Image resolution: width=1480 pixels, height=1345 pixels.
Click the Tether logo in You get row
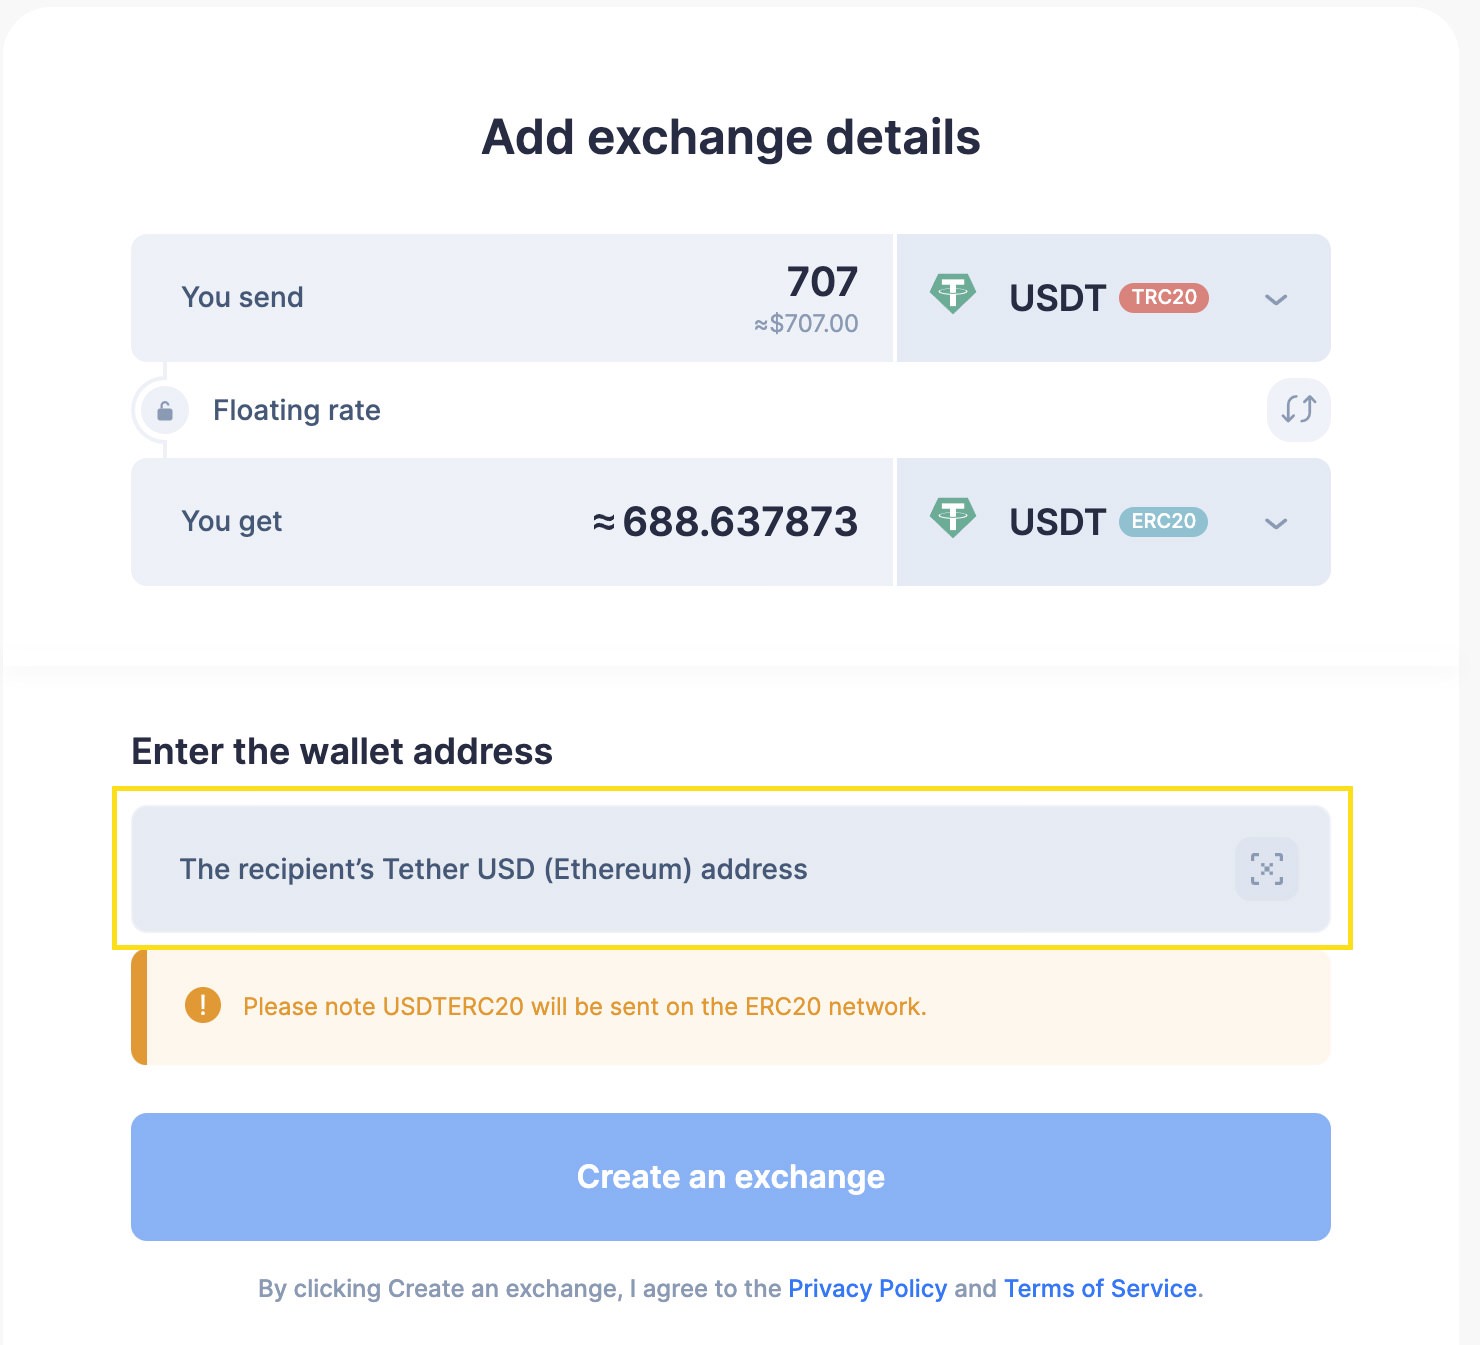click(954, 520)
